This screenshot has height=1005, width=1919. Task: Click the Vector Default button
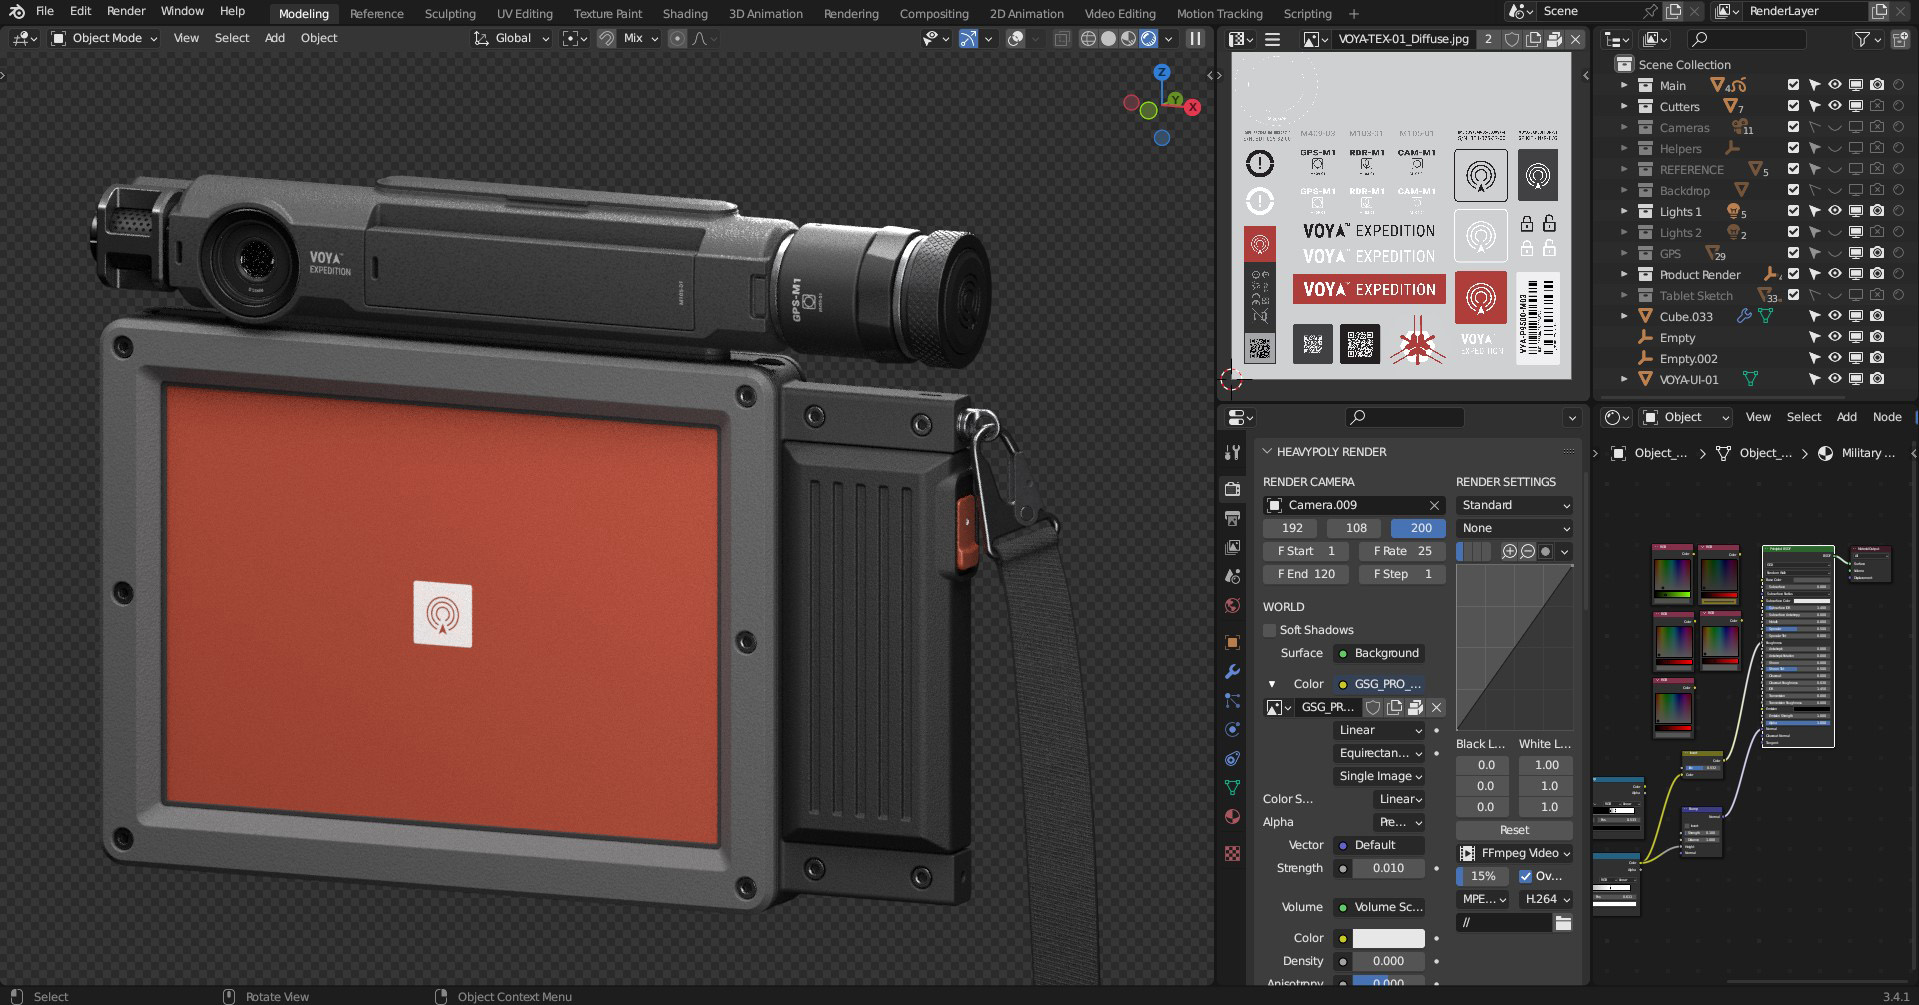click(x=1380, y=845)
